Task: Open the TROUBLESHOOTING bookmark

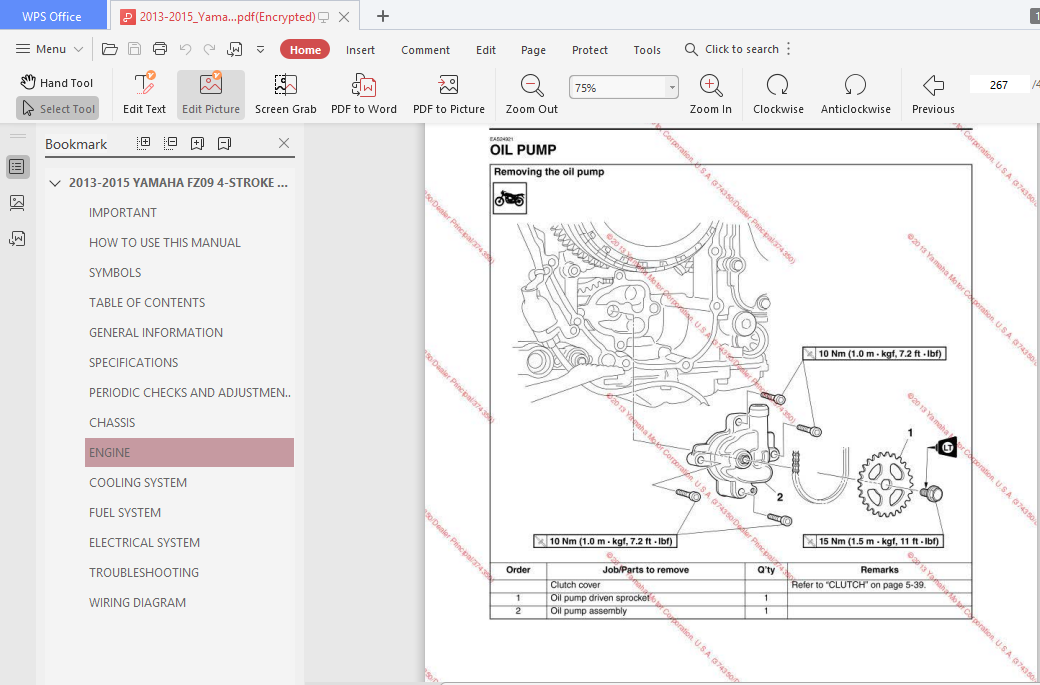Action: click(x=144, y=572)
